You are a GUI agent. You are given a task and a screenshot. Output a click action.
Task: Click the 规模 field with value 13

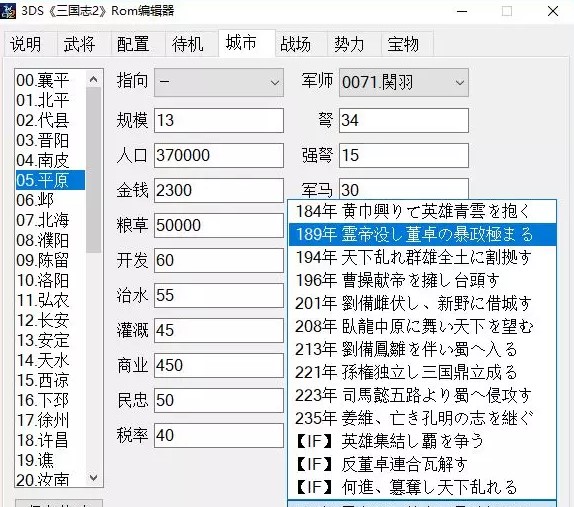pyautogui.click(x=219, y=120)
